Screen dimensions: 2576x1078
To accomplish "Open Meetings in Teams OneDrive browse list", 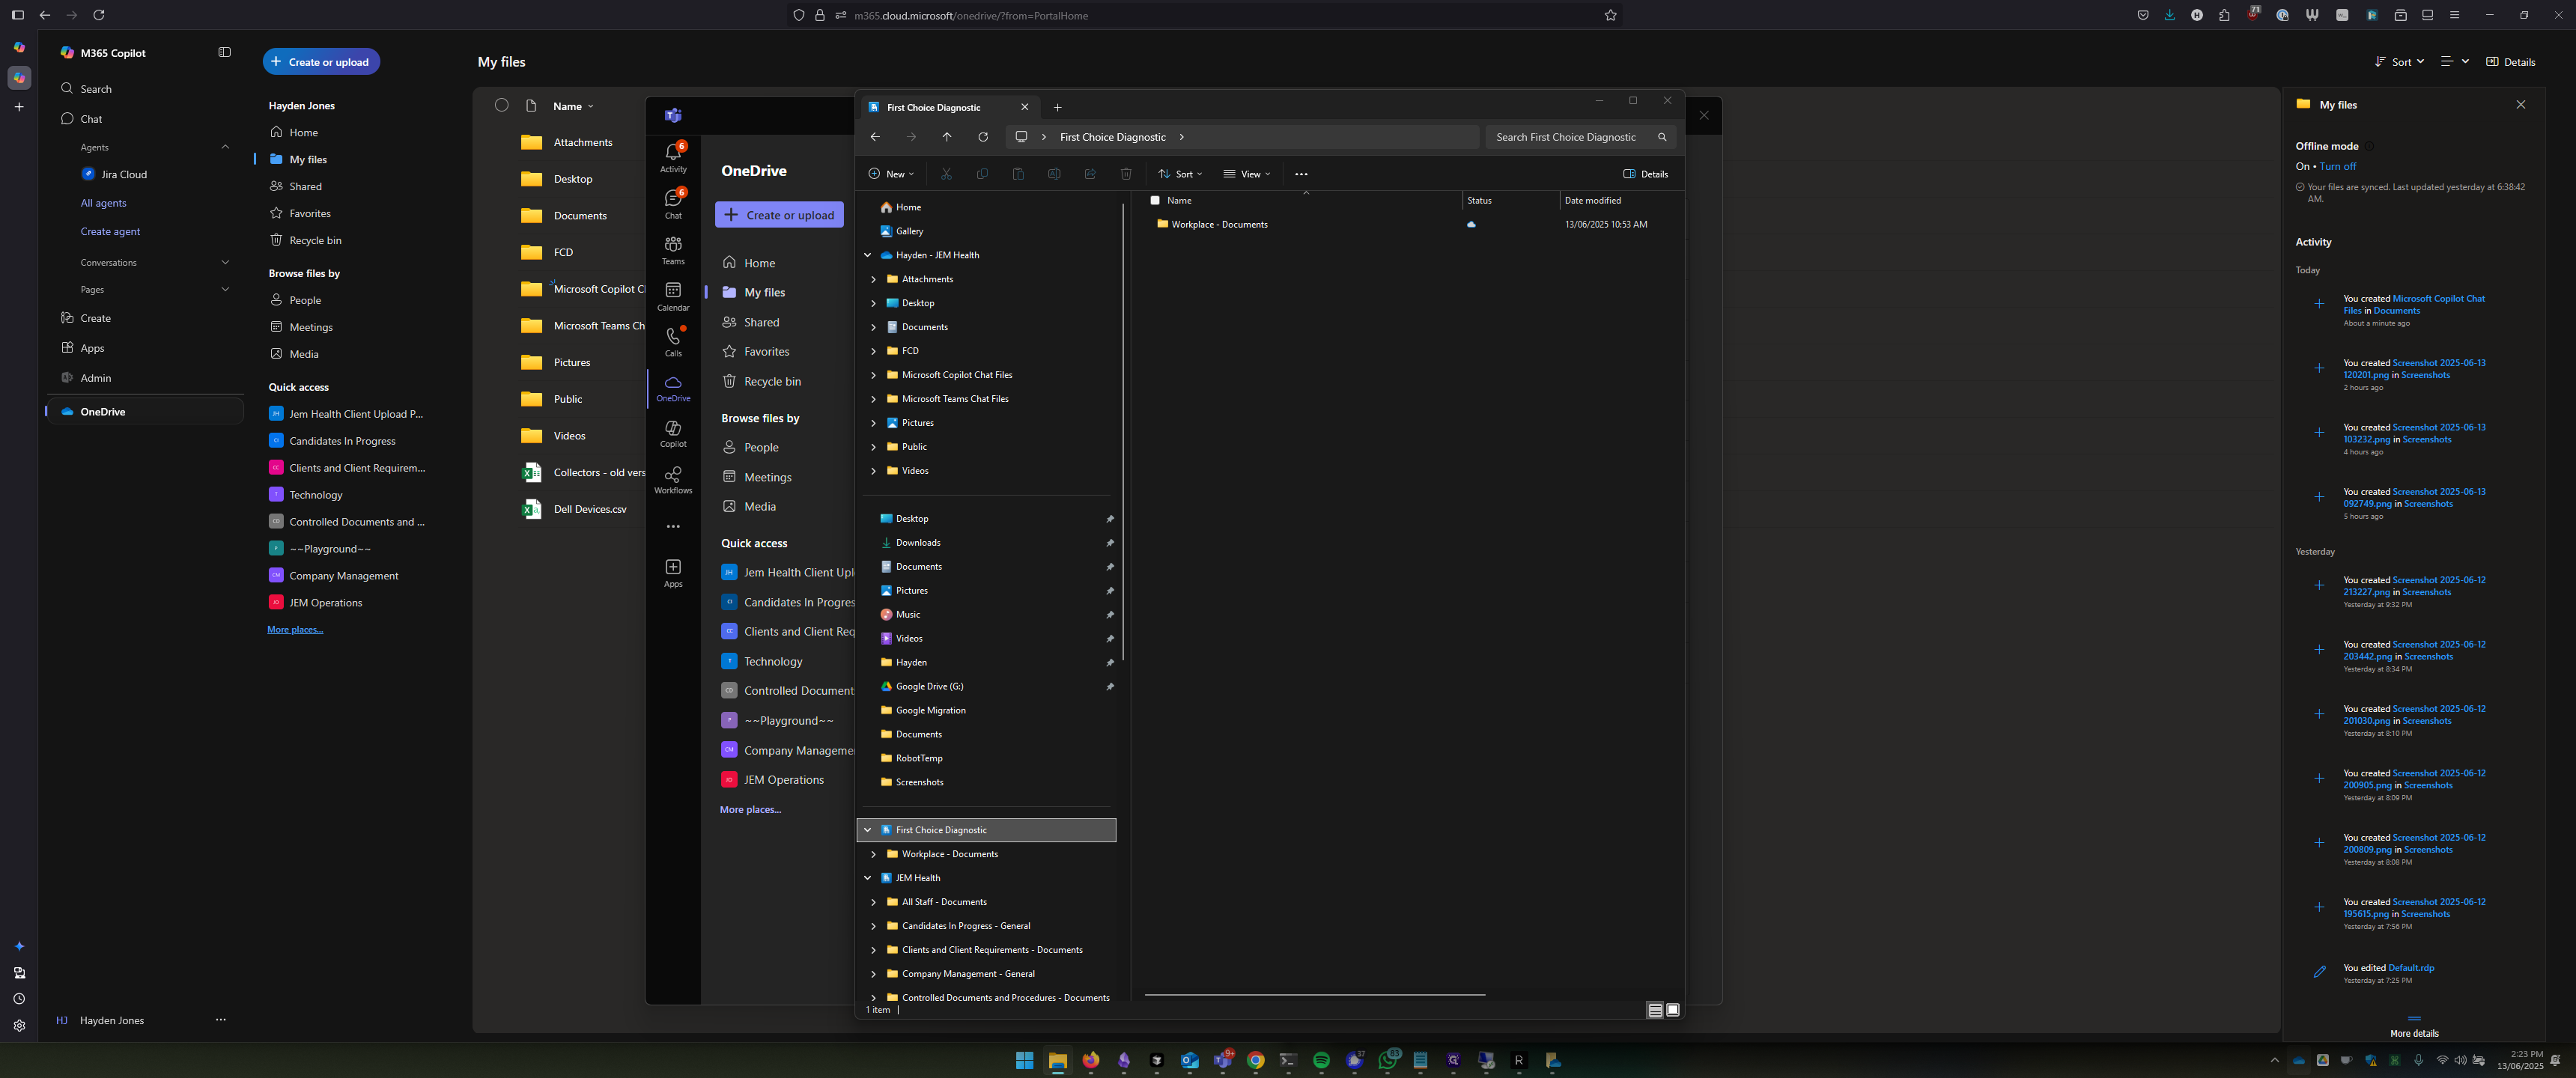I will point(757,477).
